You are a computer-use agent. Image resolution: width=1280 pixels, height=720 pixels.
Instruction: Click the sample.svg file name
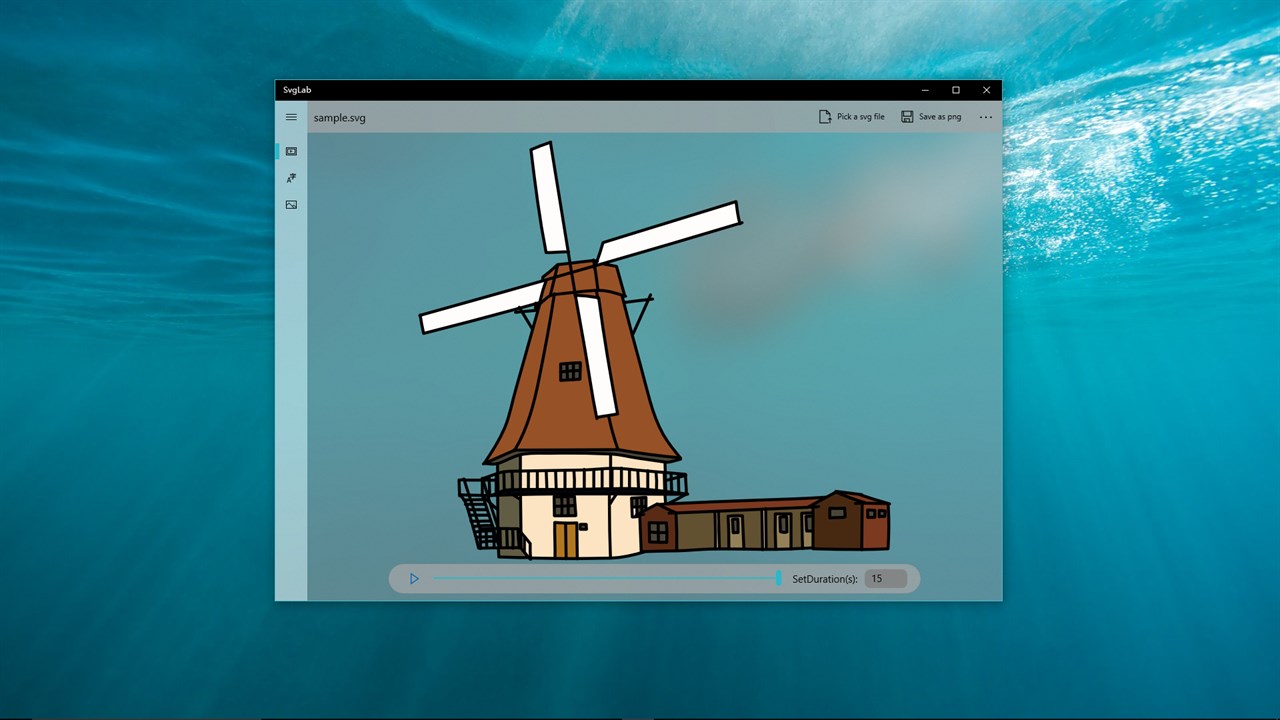pos(340,118)
